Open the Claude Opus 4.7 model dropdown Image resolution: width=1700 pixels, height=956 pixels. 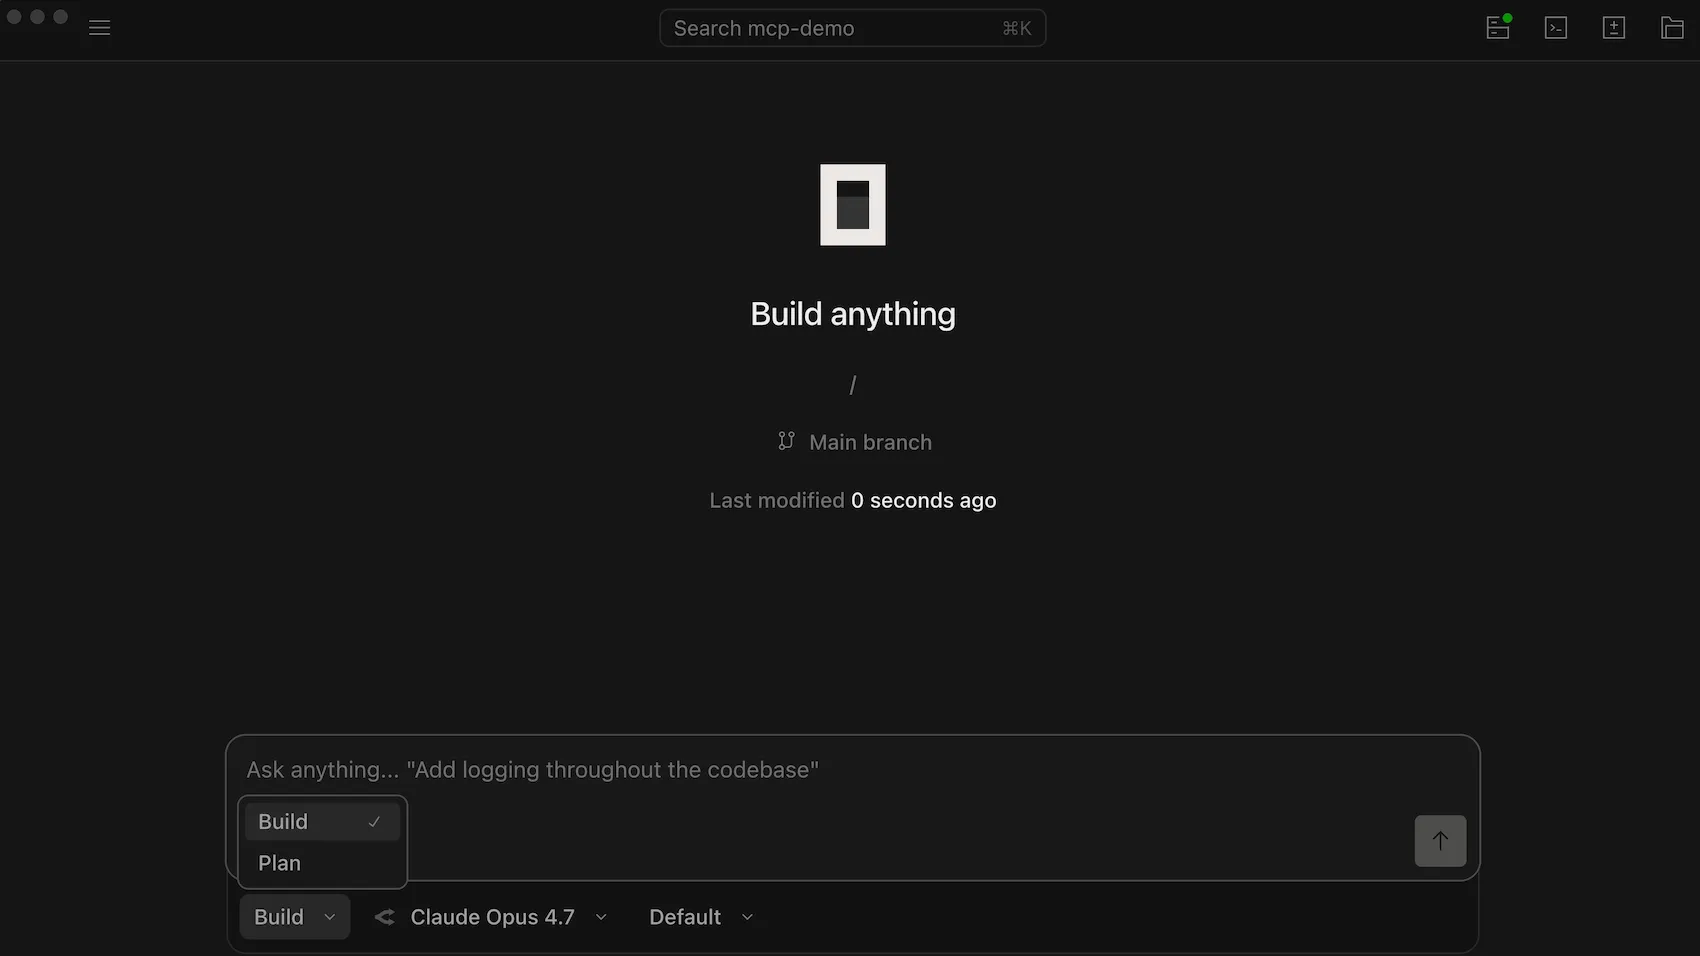point(491,917)
